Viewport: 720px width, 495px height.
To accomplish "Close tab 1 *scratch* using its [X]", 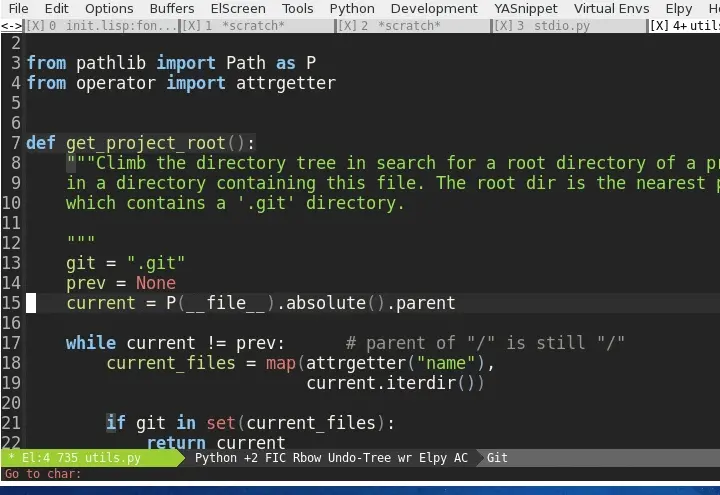I will tap(191, 26).
